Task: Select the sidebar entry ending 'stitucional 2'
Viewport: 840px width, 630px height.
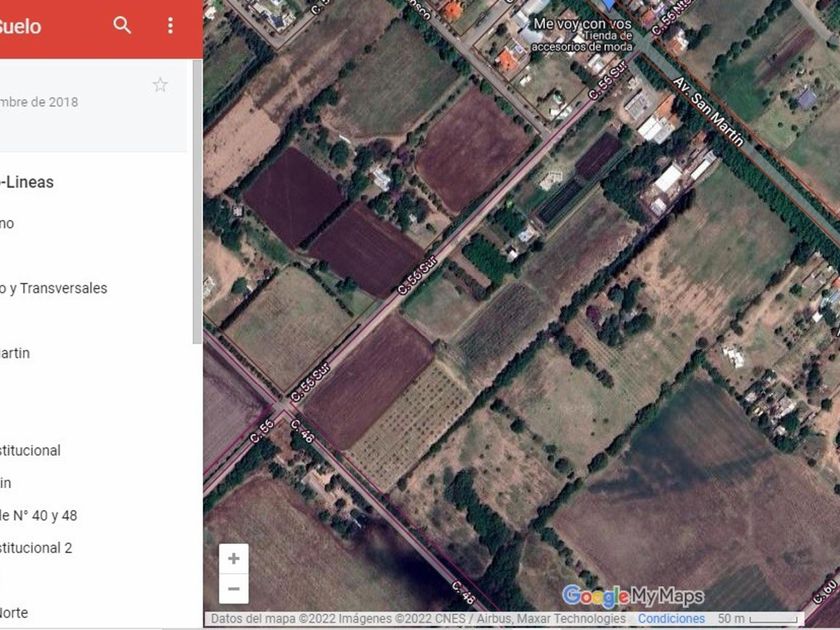Action: pyautogui.click(x=36, y=548)
